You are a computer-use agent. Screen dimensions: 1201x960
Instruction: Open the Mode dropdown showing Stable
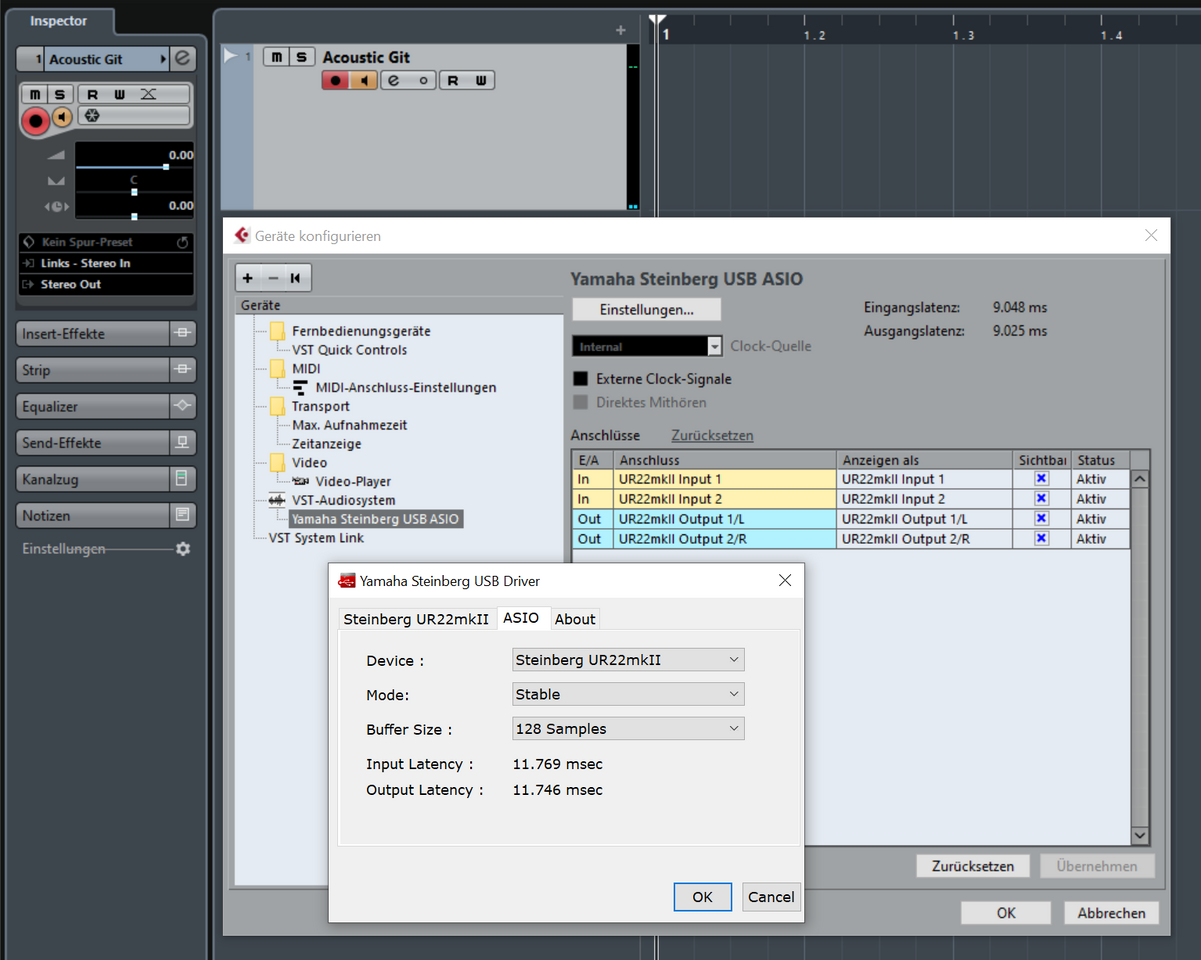pos(628,694)
